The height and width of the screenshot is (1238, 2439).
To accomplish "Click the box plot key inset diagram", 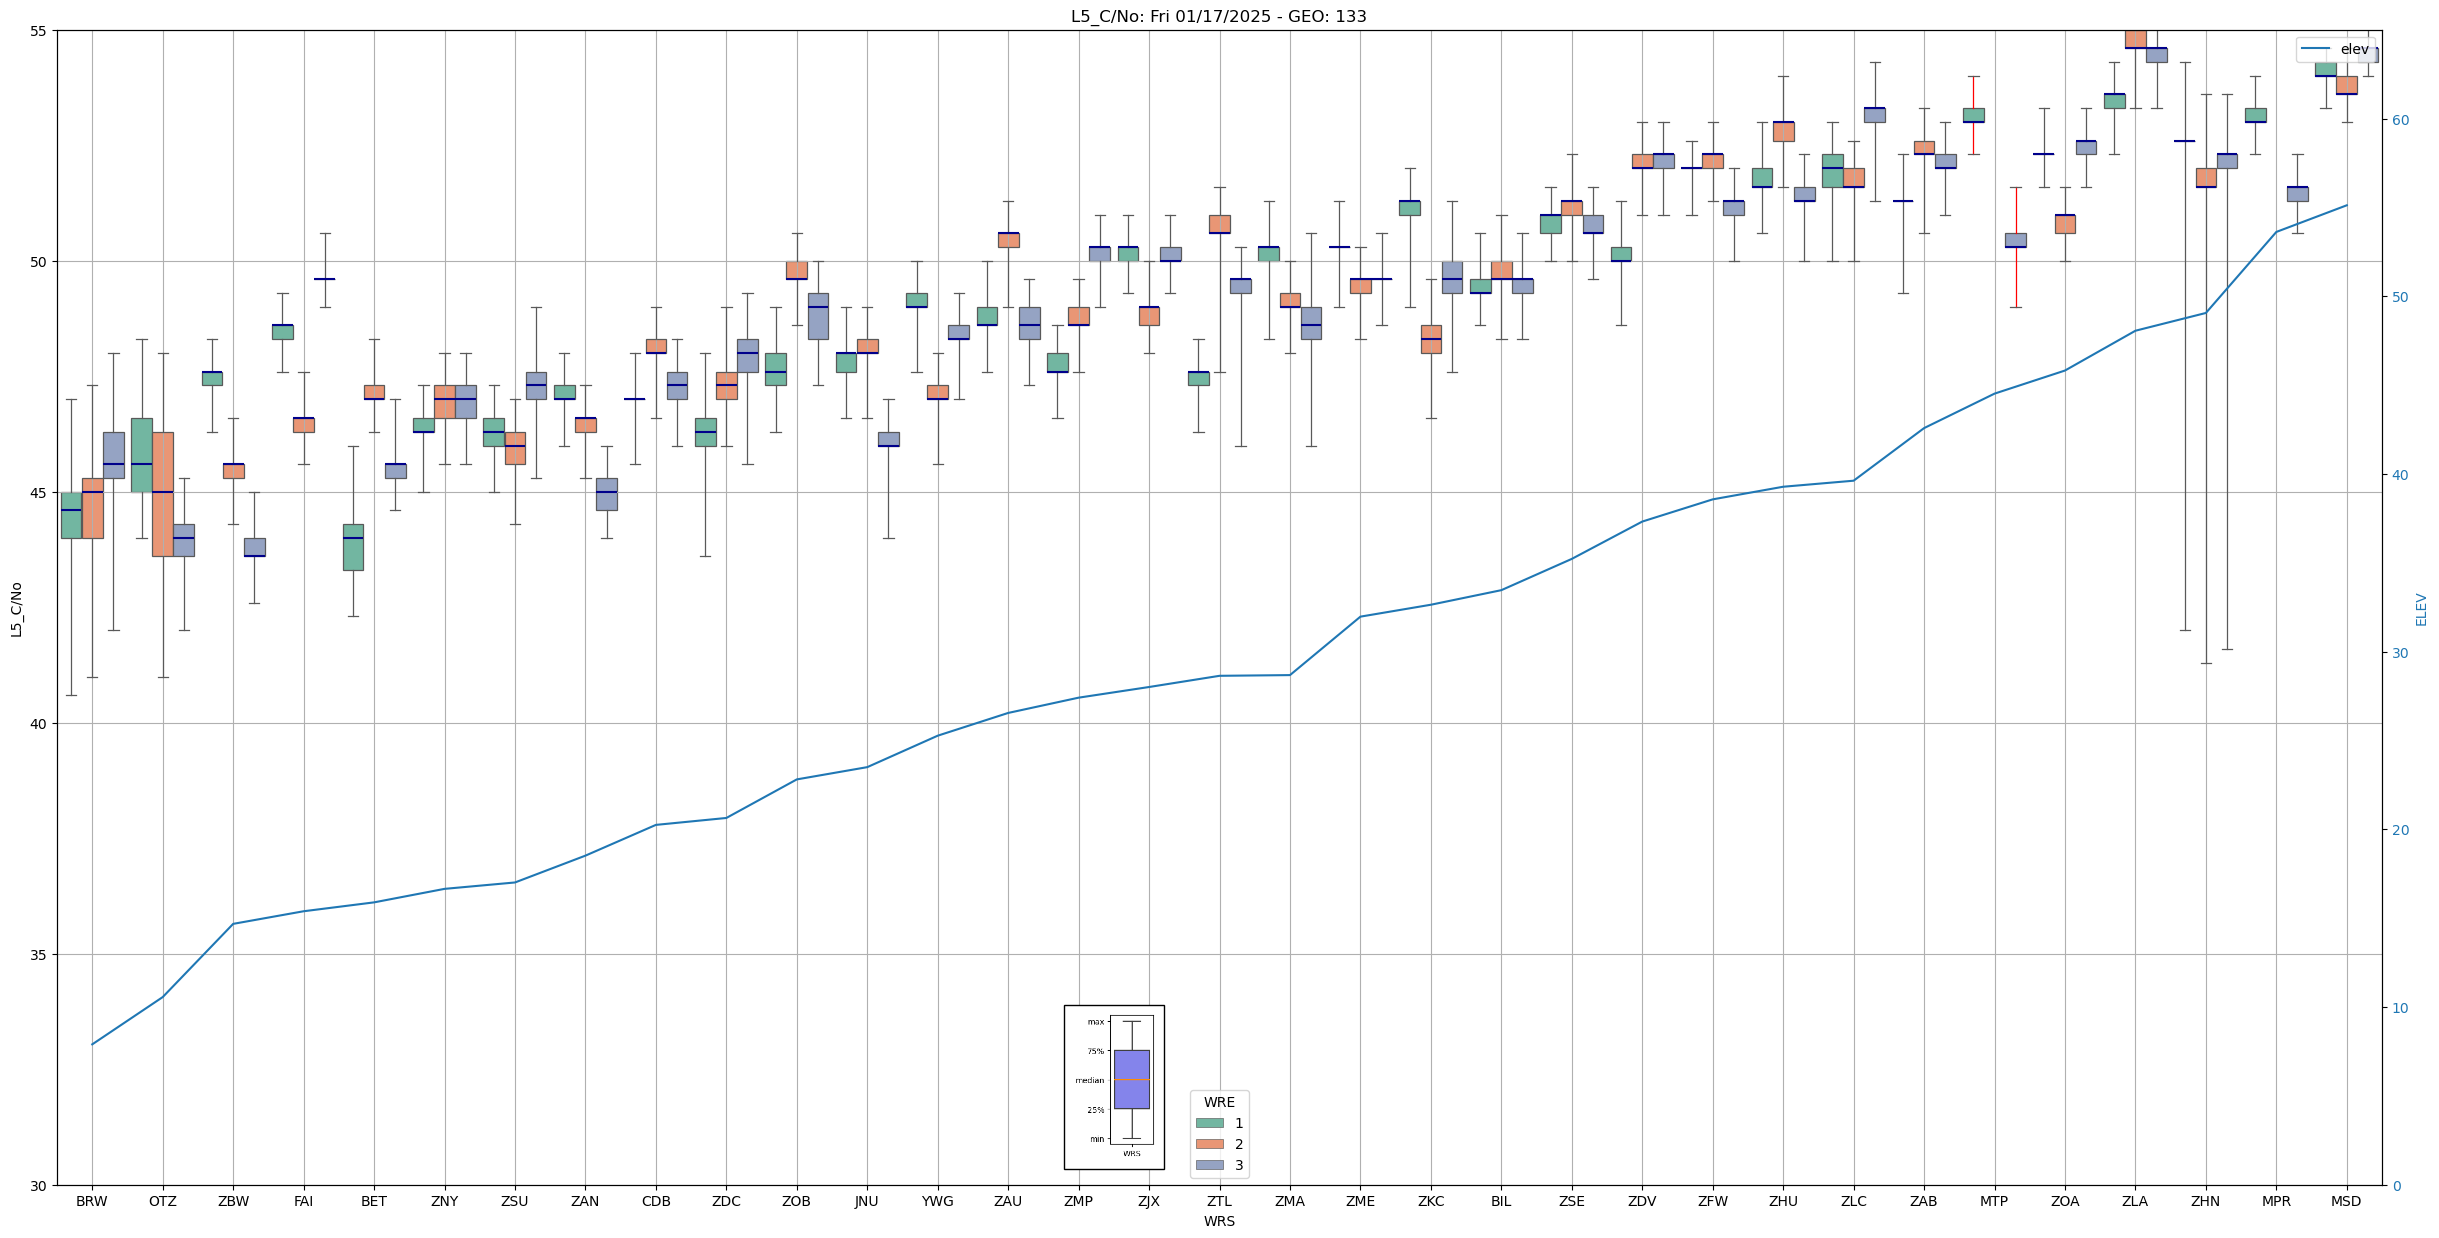I will [1114, 1087].
